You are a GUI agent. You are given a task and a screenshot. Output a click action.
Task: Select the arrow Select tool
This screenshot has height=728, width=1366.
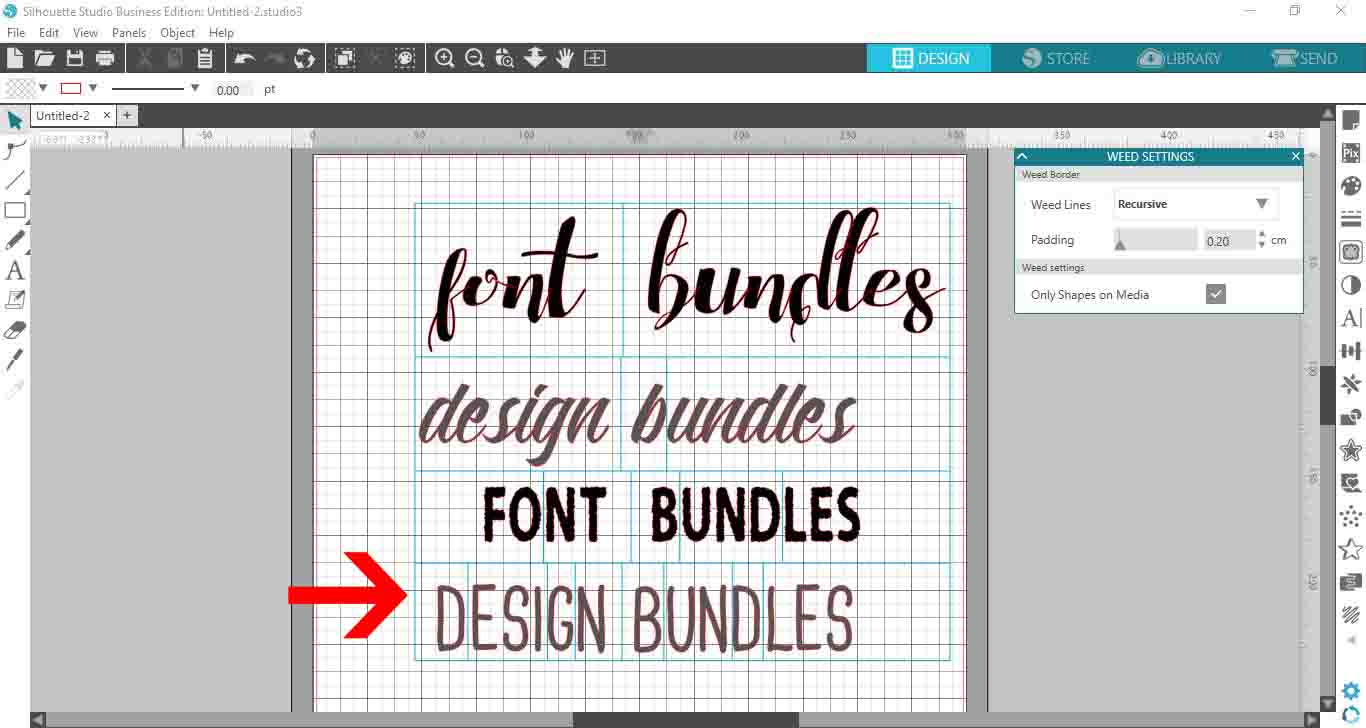pyautogui.click(x=15, y=120)
